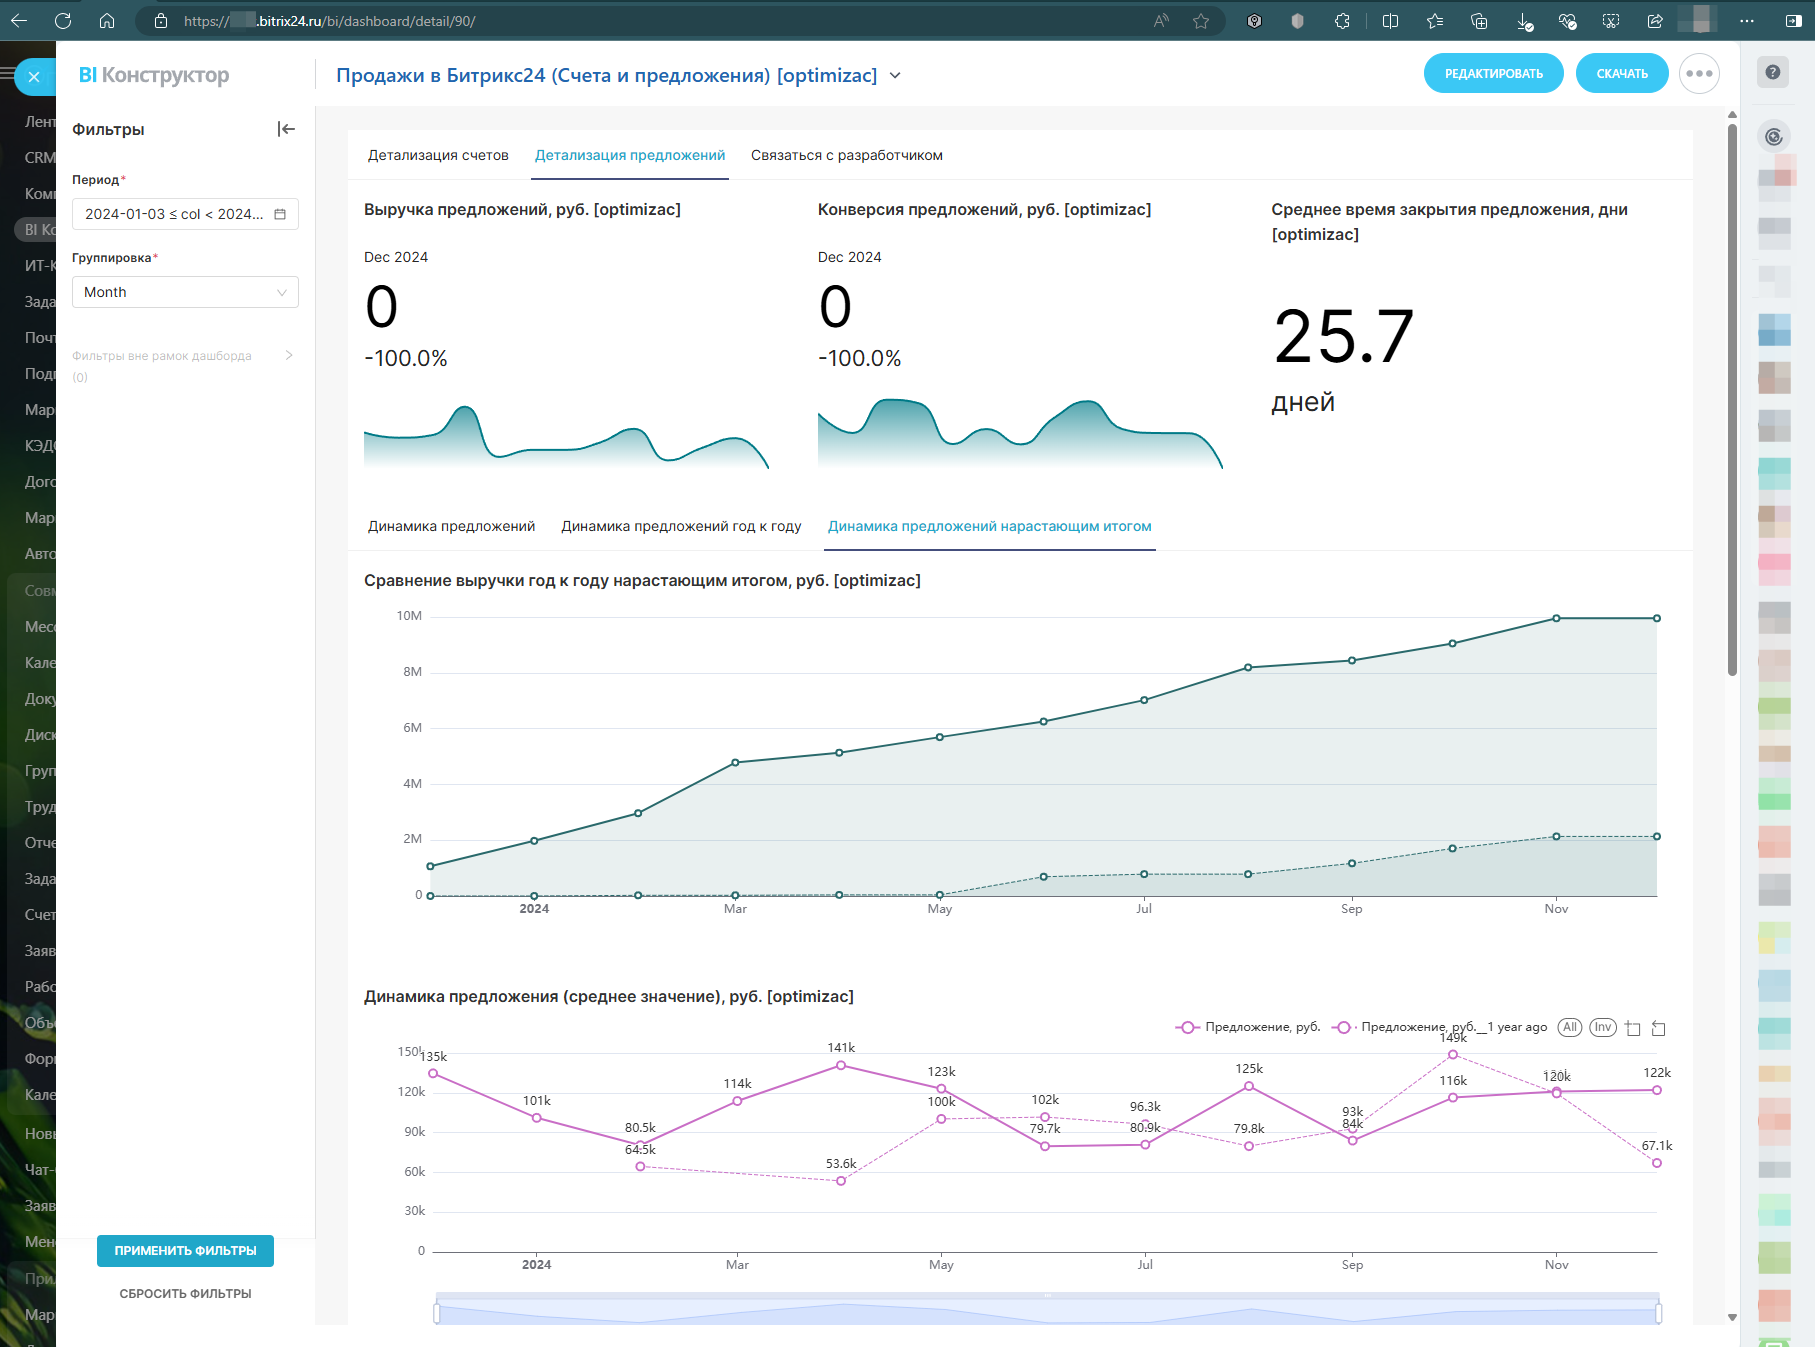Image resolution: width=1815 pixels, height=1347 pixels.
Task: Click the 'Inv' legend inverse-selection toggle
Action: pos(1602,1027)
